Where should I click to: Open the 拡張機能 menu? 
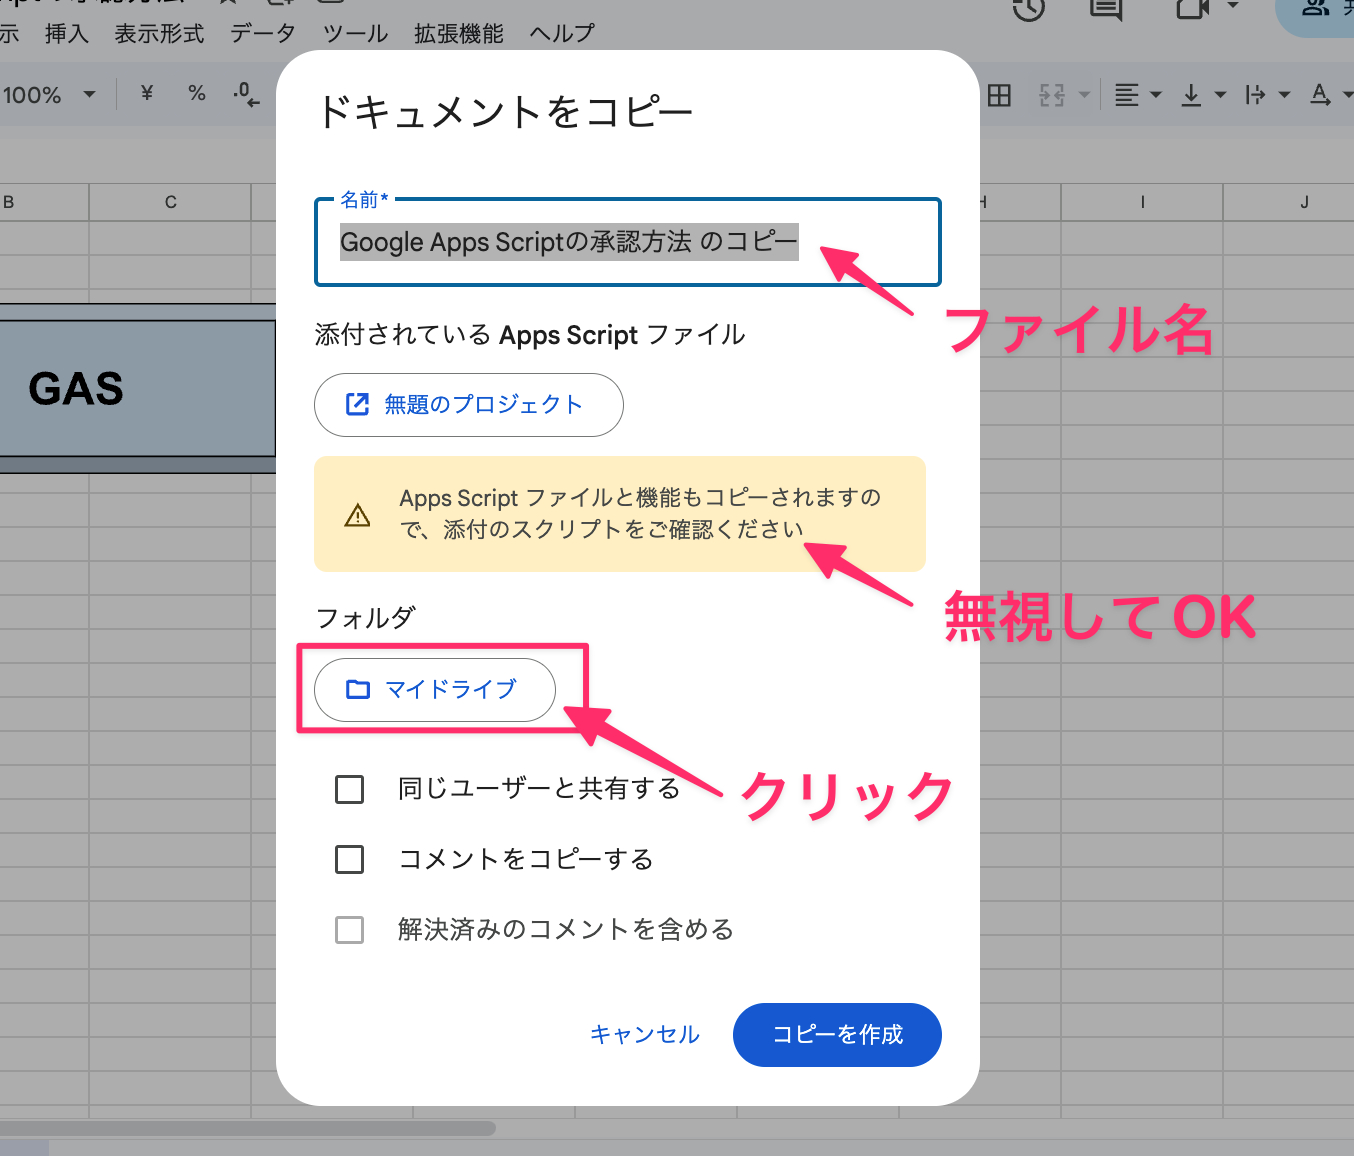point(459,34)
